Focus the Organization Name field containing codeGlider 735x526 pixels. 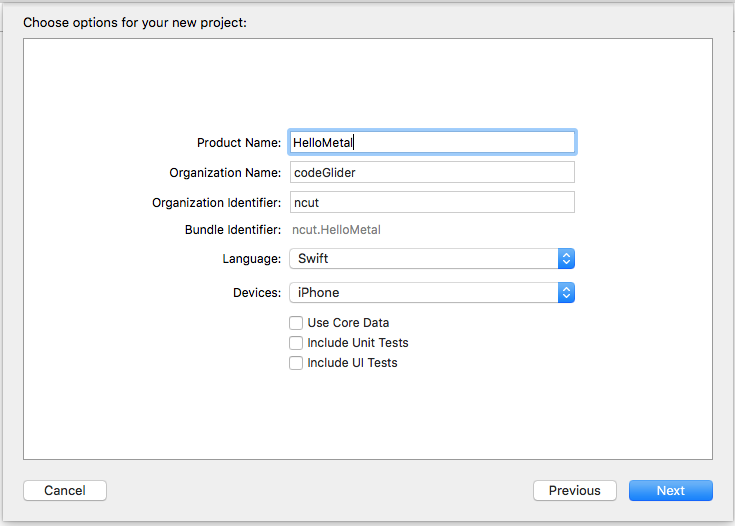432,172
